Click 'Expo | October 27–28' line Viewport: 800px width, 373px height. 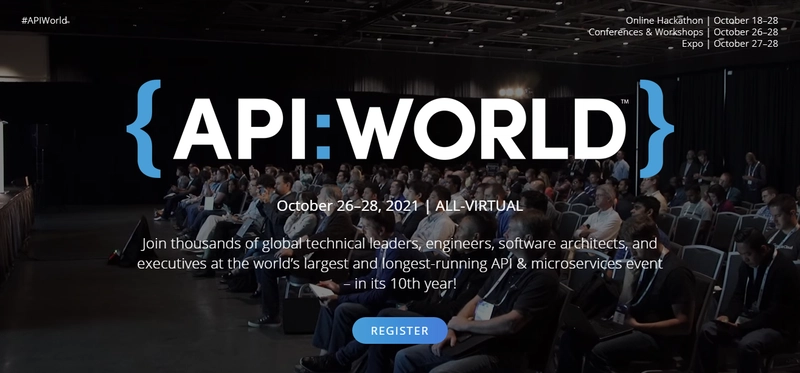tap(730, 43)
